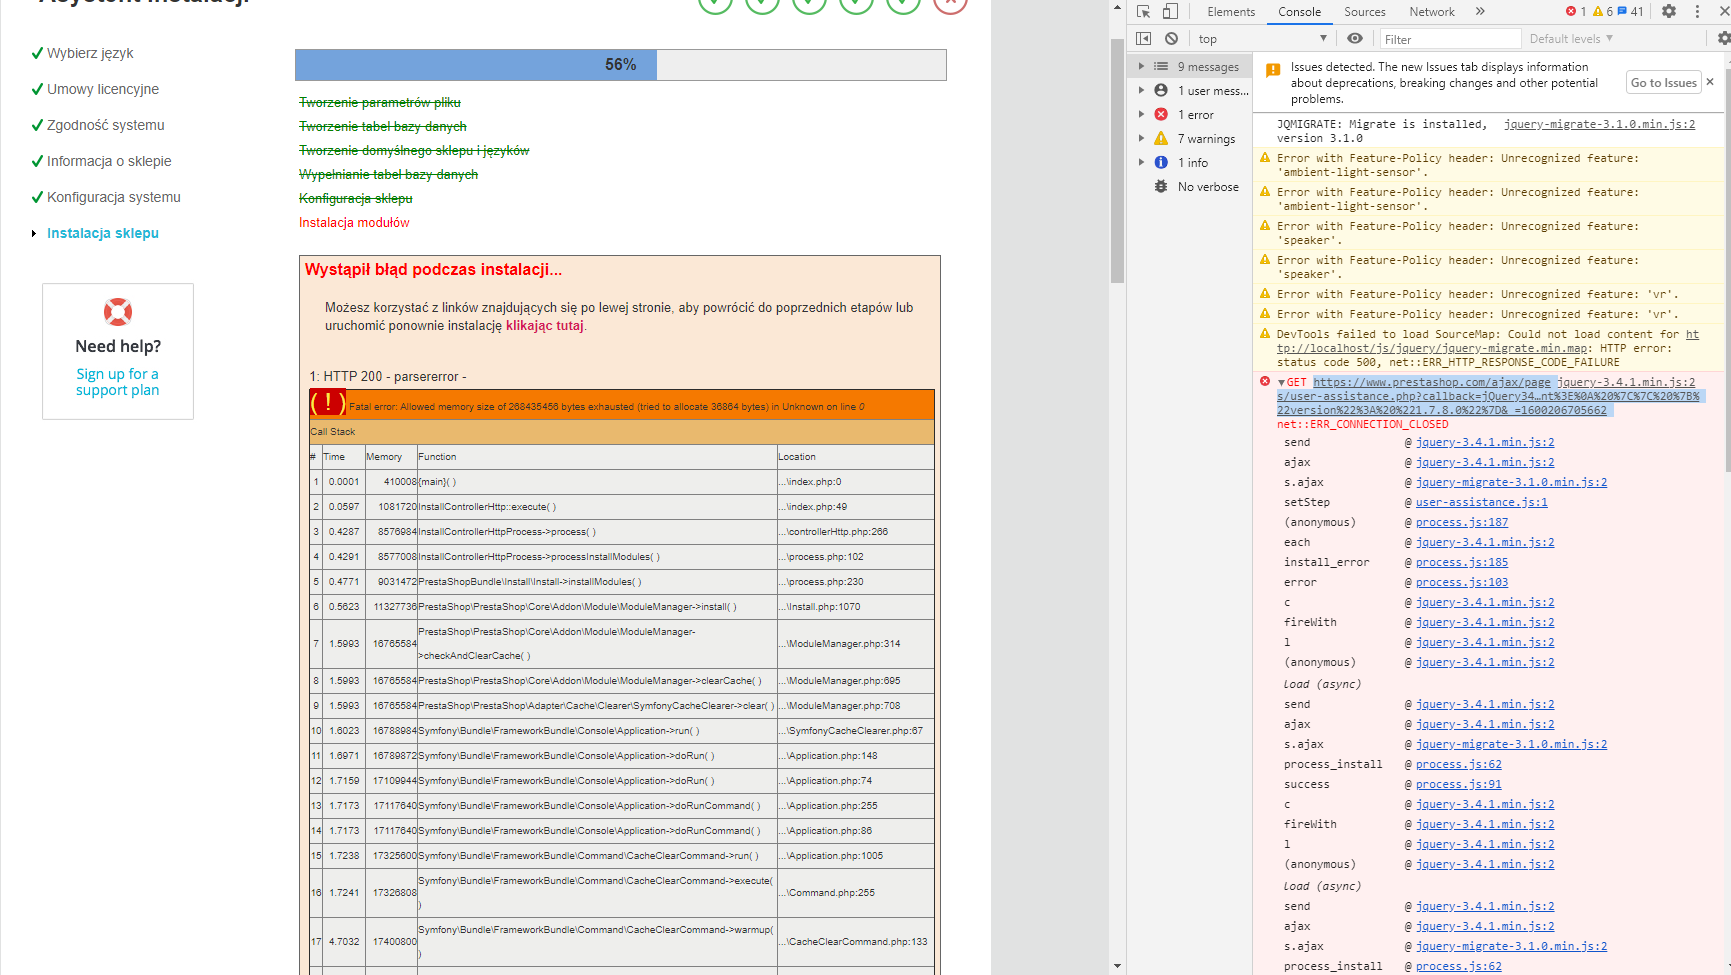Click the console sidebar toggle icon

click(1144, 38)
